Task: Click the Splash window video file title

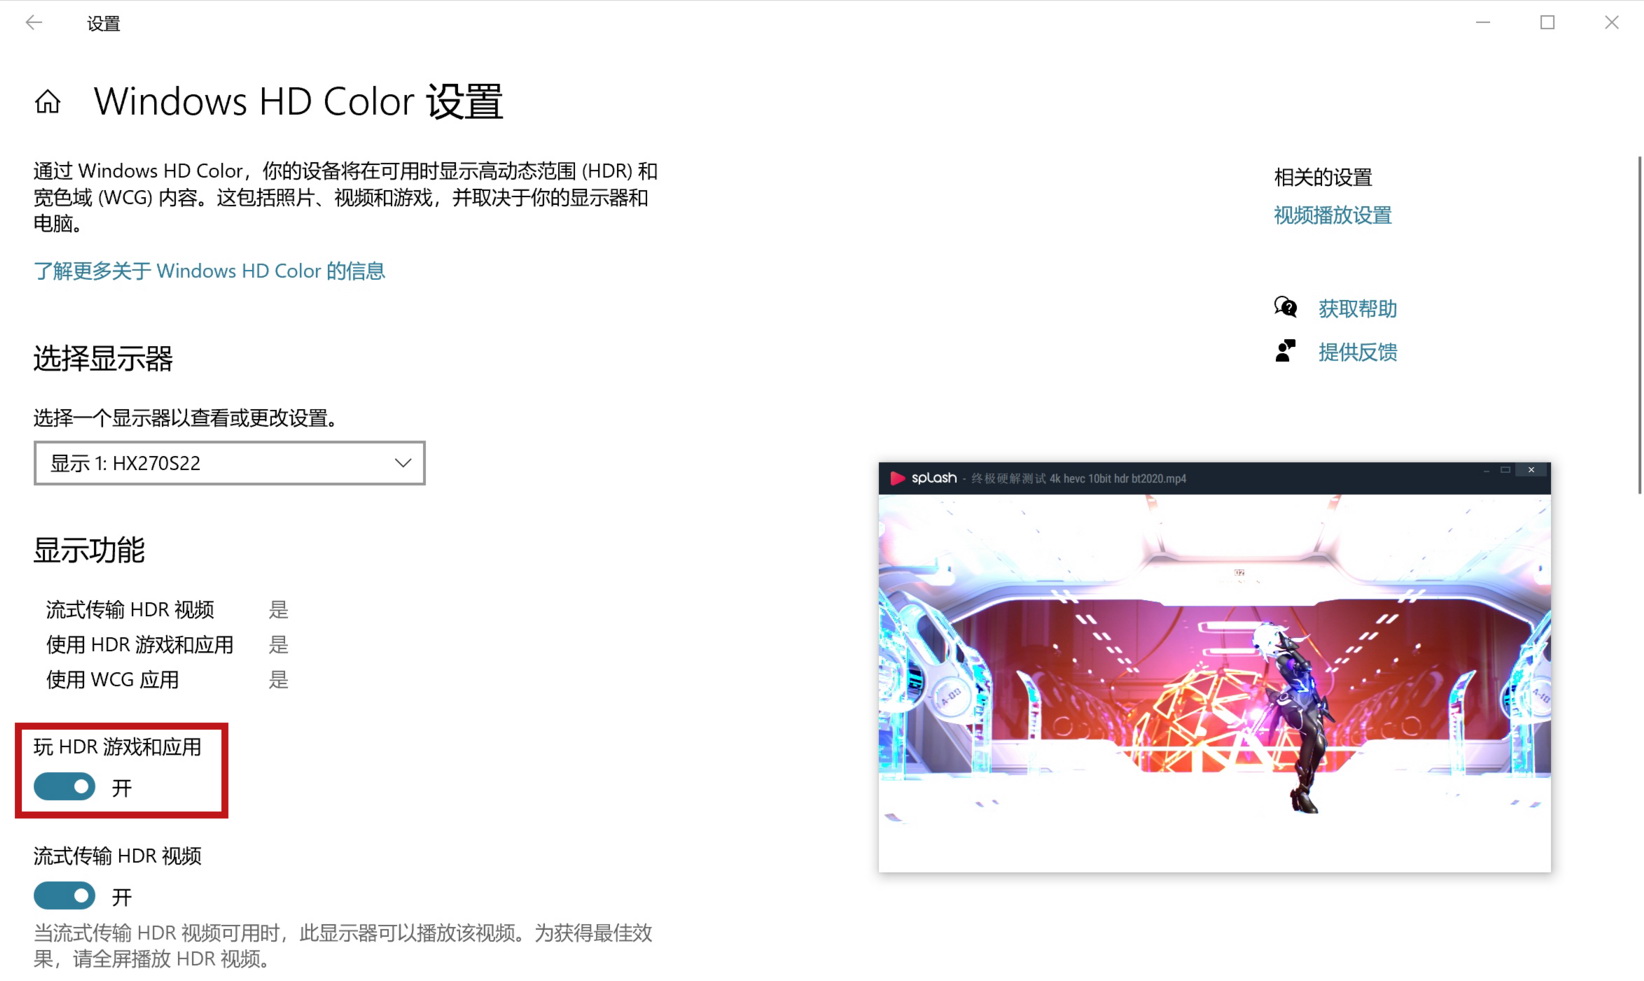Action: tap(1079, 479)
